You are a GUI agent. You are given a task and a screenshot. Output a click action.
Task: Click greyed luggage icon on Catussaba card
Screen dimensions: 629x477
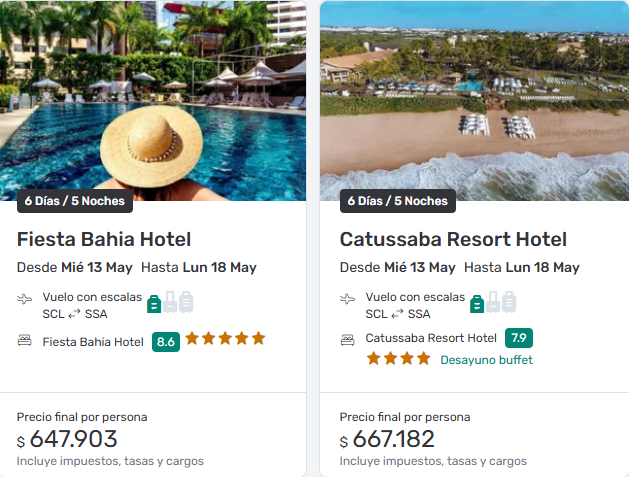pos(501,302)
